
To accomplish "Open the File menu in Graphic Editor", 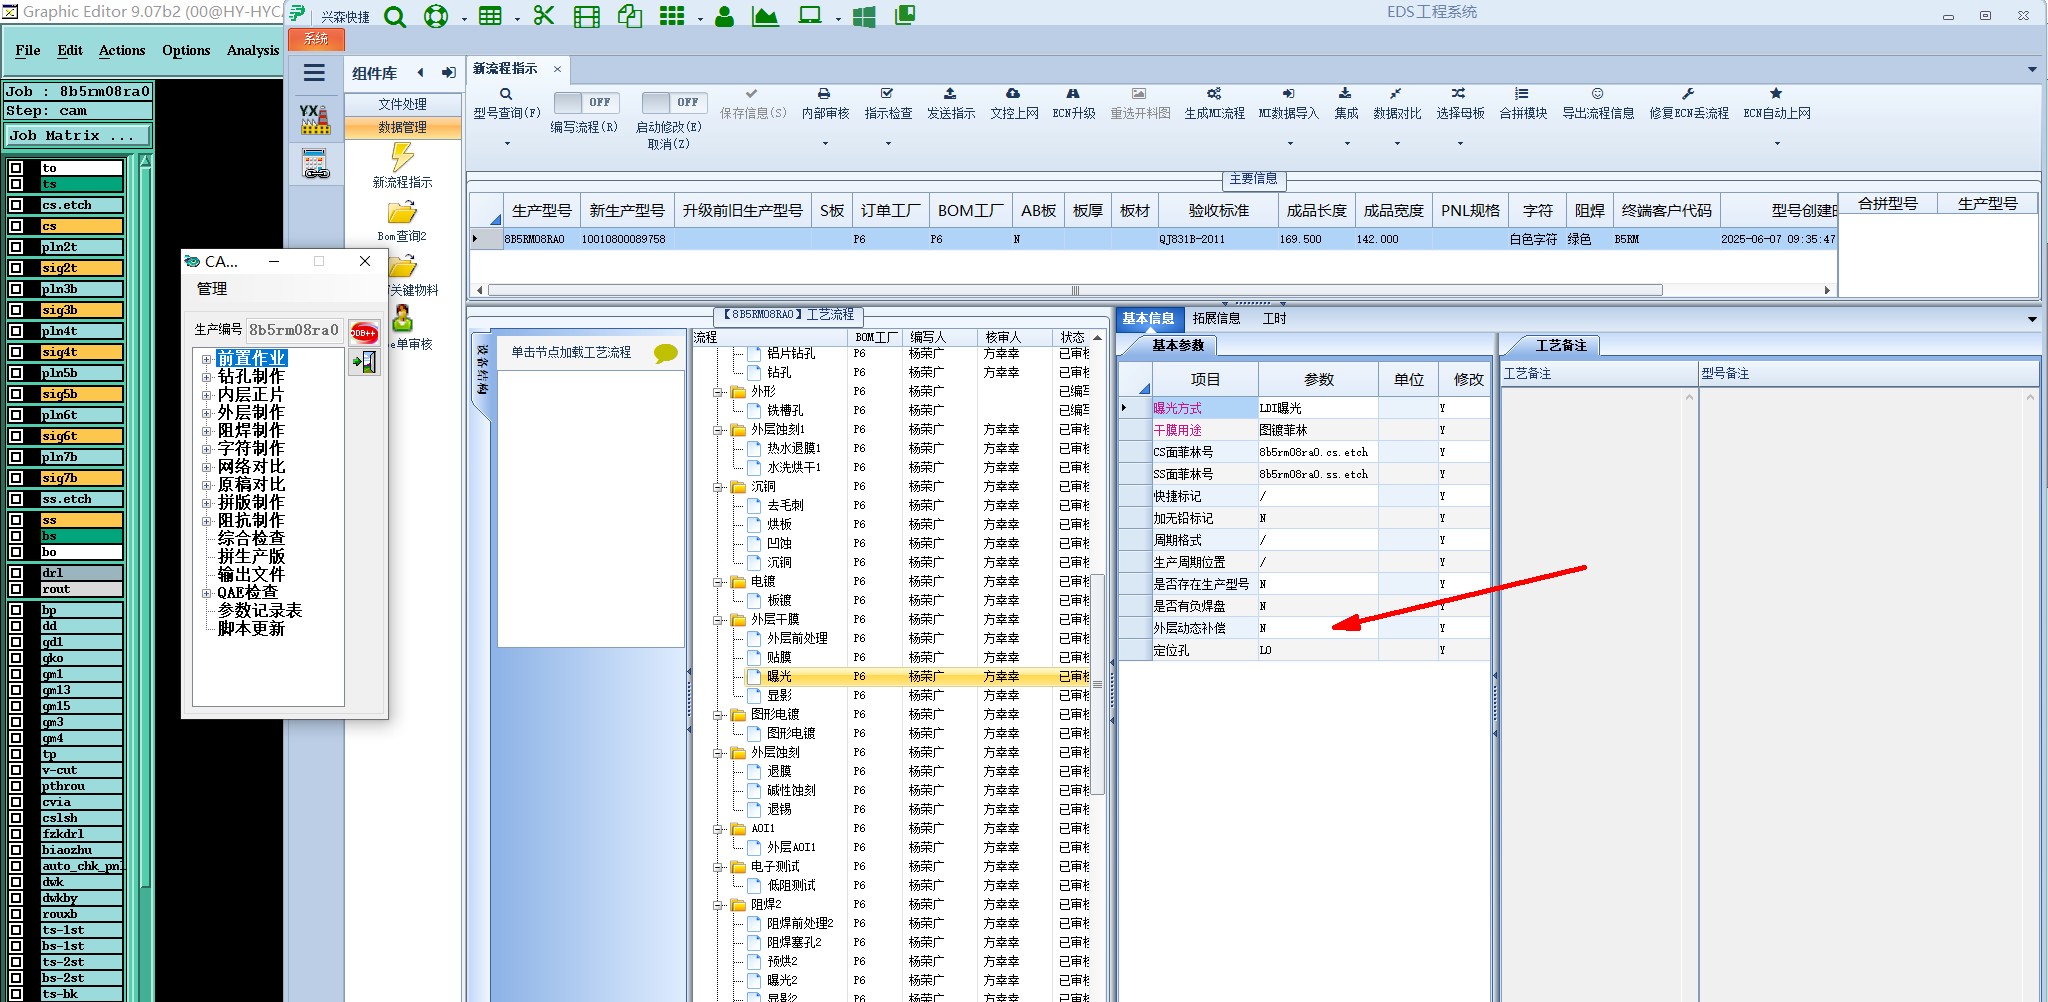I will (x=28, y=50).
